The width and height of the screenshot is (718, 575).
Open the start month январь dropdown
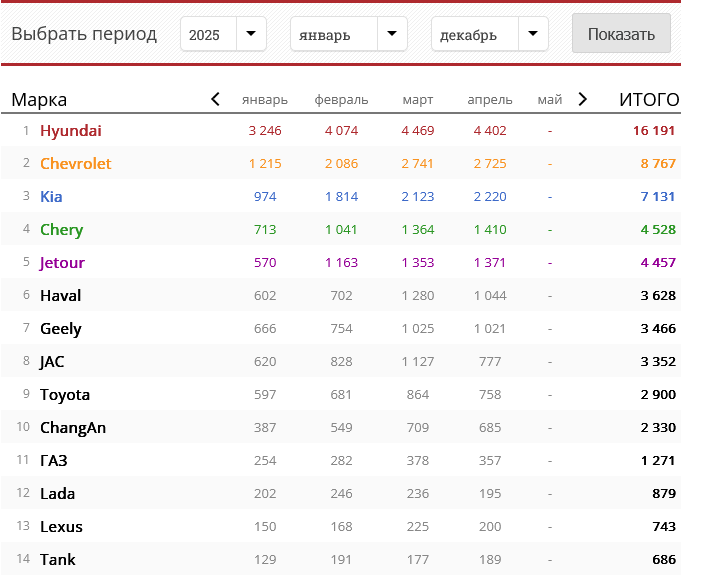click(349, 34)
